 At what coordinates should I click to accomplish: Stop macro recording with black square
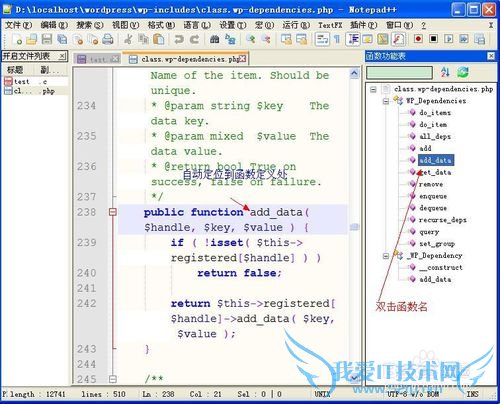click(x=433, y=39)
